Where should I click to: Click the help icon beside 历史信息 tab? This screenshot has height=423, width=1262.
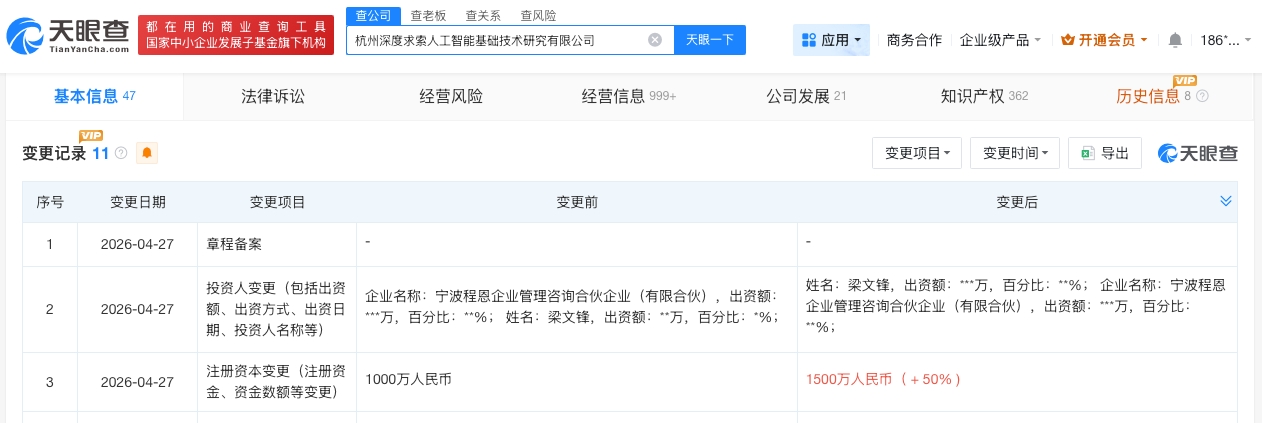[1202, 97]
